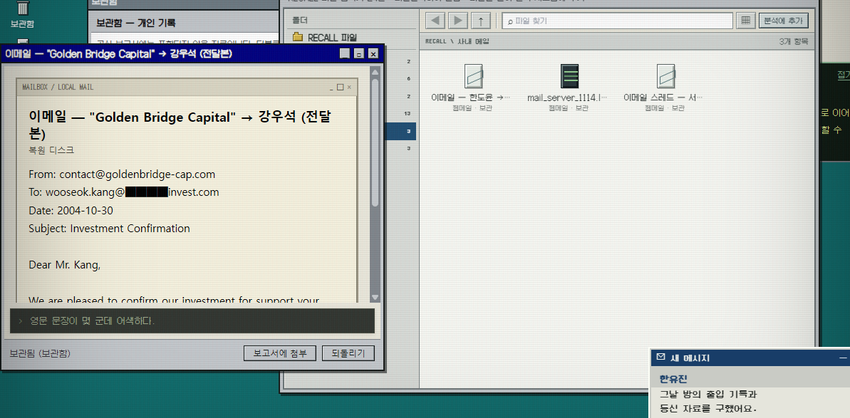Click the Date: 2004-10-30 line
This screenshot has width=850, height=418.
click(x=71, y=210)
